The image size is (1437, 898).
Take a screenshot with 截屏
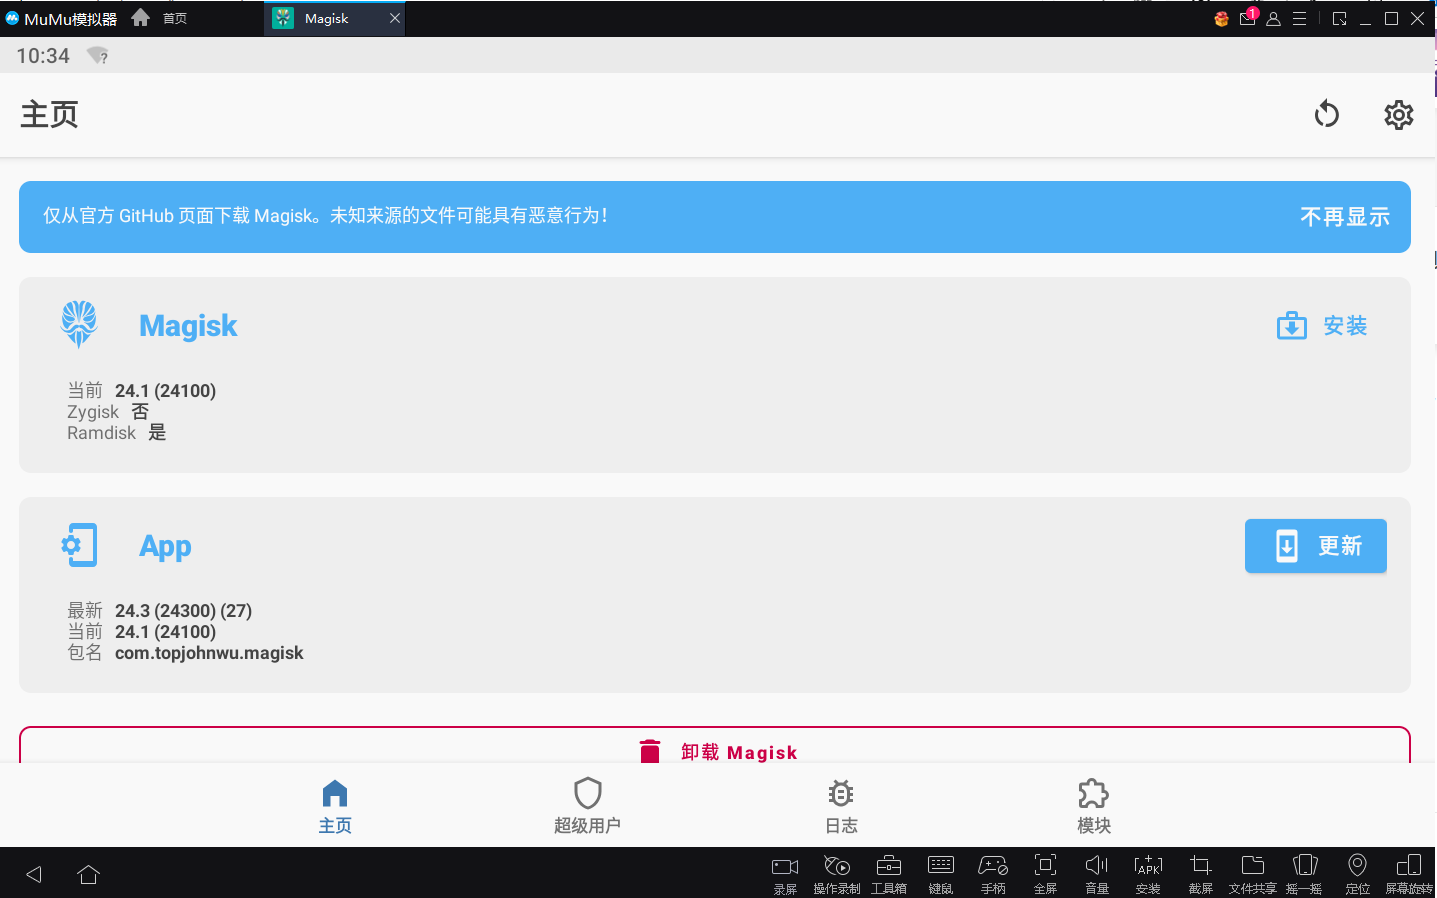[x=1201, y=874]
